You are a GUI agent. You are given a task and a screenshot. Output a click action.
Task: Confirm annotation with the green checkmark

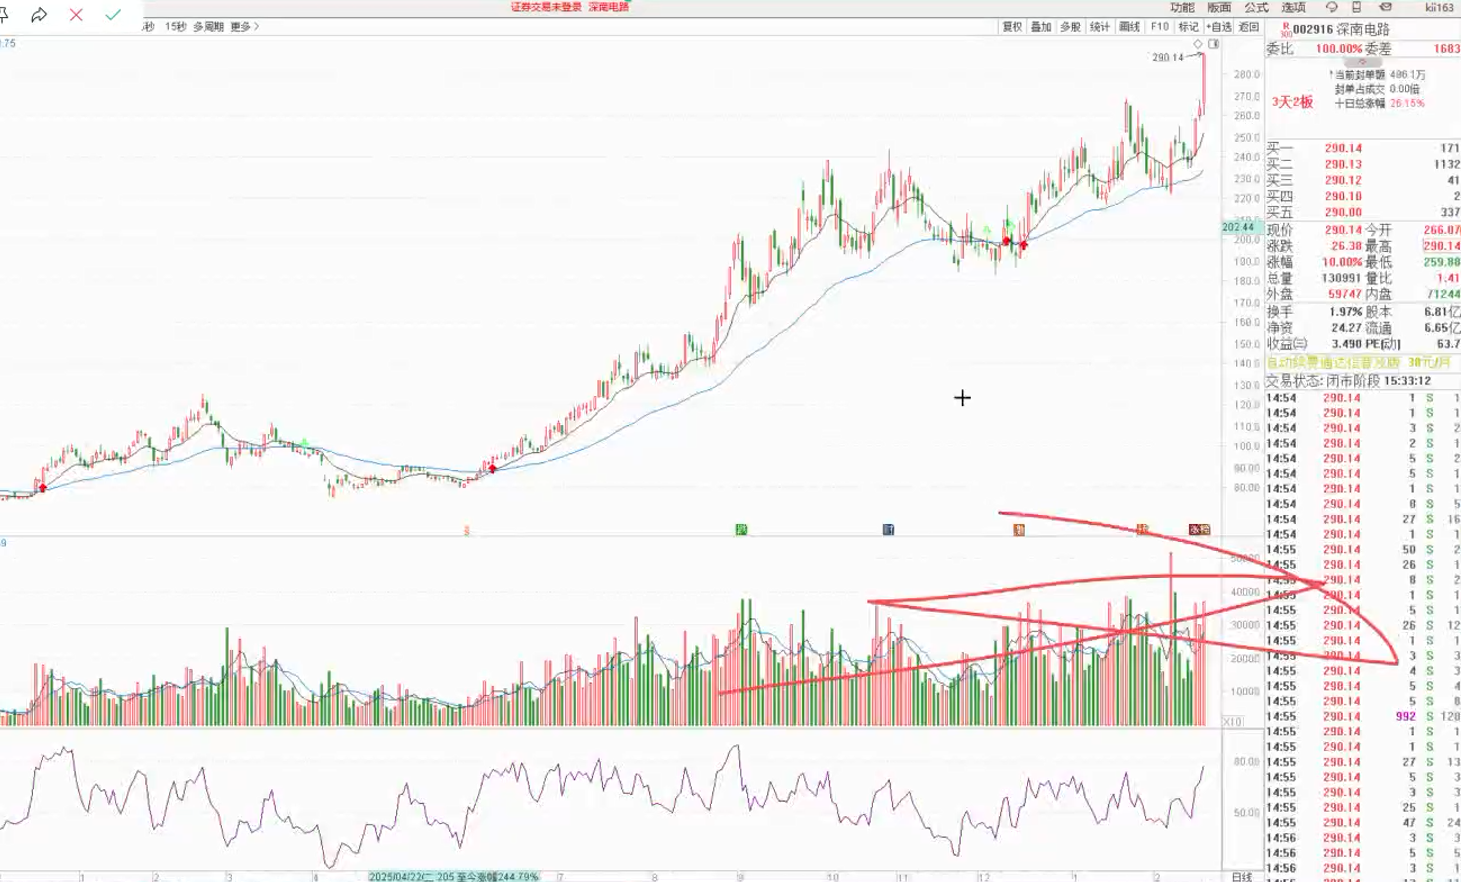(x=113, y=15)
